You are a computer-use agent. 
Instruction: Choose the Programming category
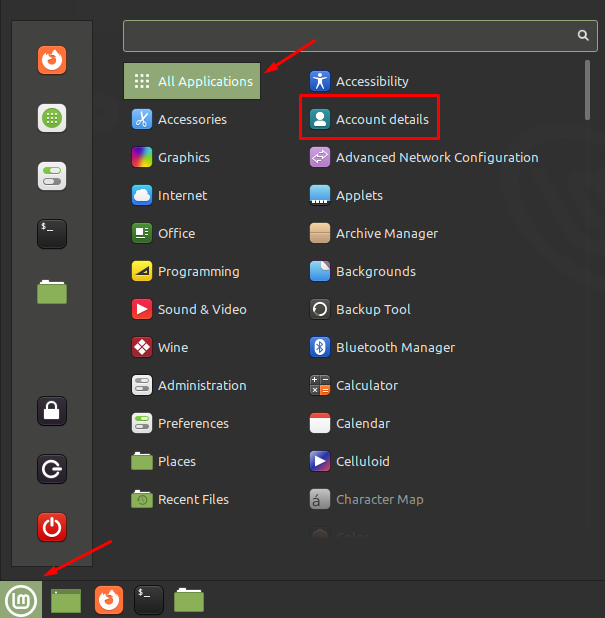(198, 271)
